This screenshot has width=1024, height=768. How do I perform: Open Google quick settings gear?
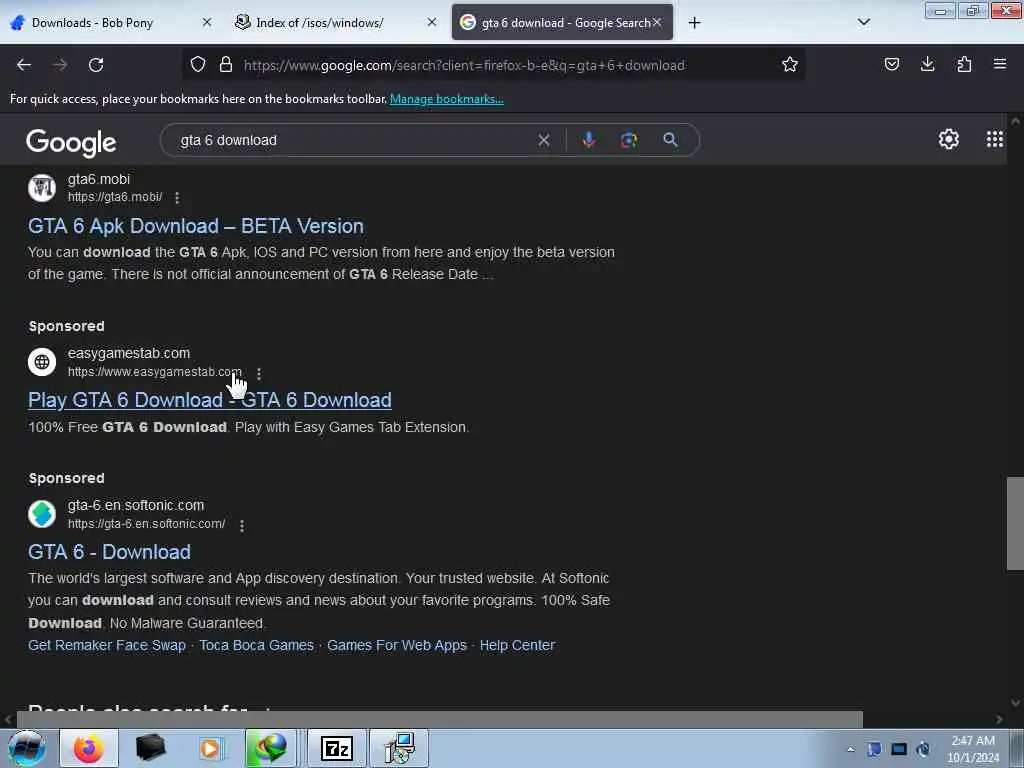pos(948,139)
